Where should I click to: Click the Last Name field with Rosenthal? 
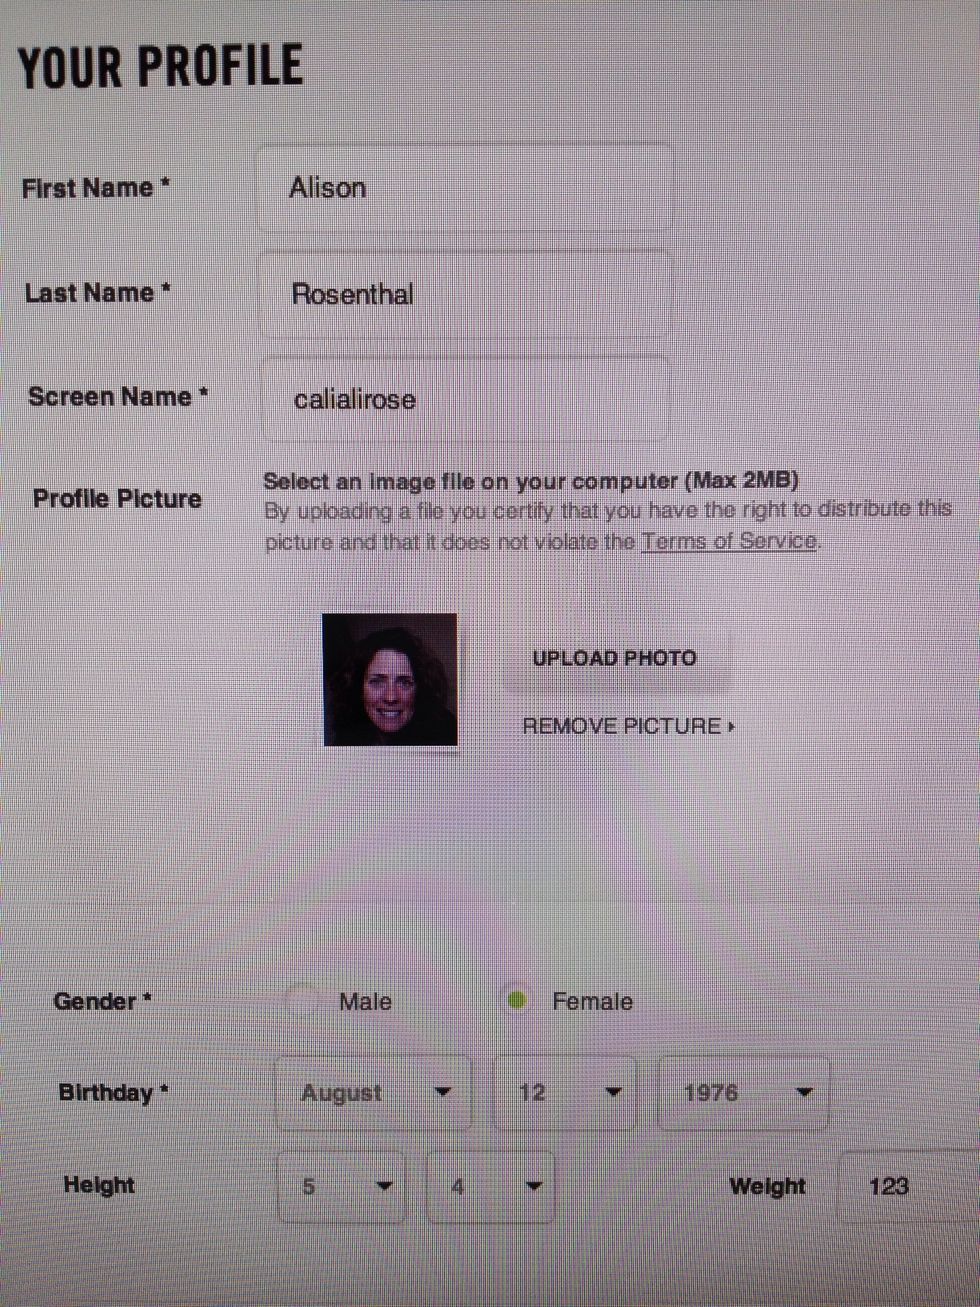coord(465,294)
